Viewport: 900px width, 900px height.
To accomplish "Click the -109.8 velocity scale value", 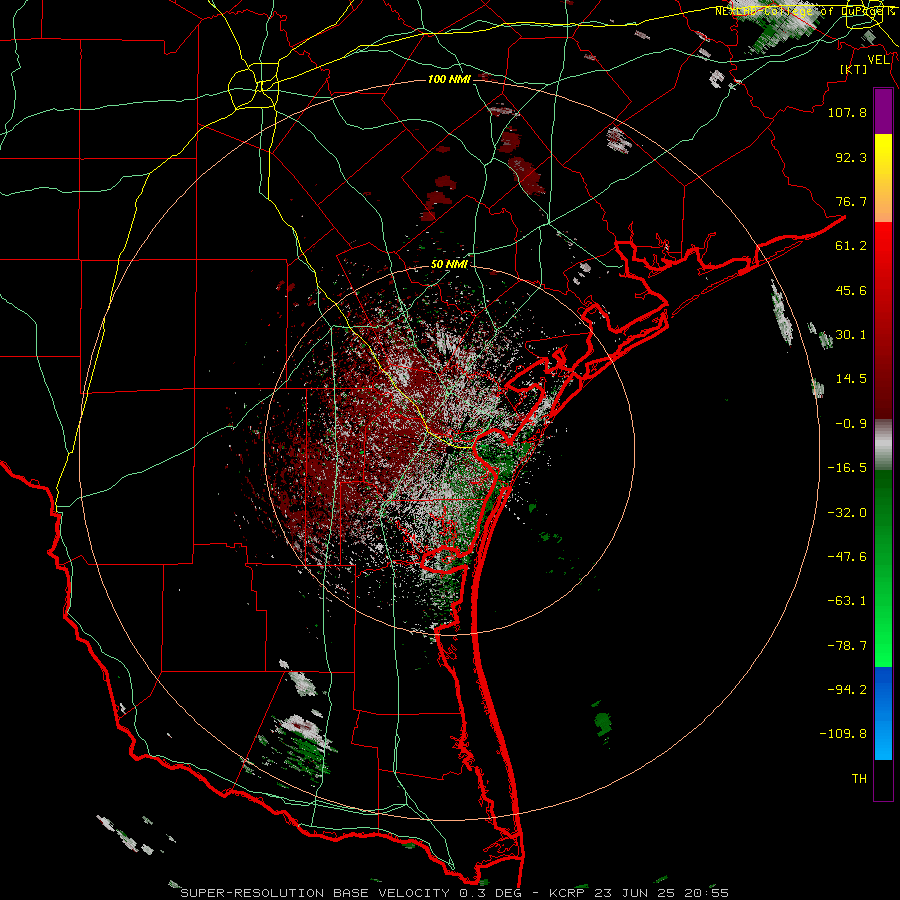I will point(843,734).
